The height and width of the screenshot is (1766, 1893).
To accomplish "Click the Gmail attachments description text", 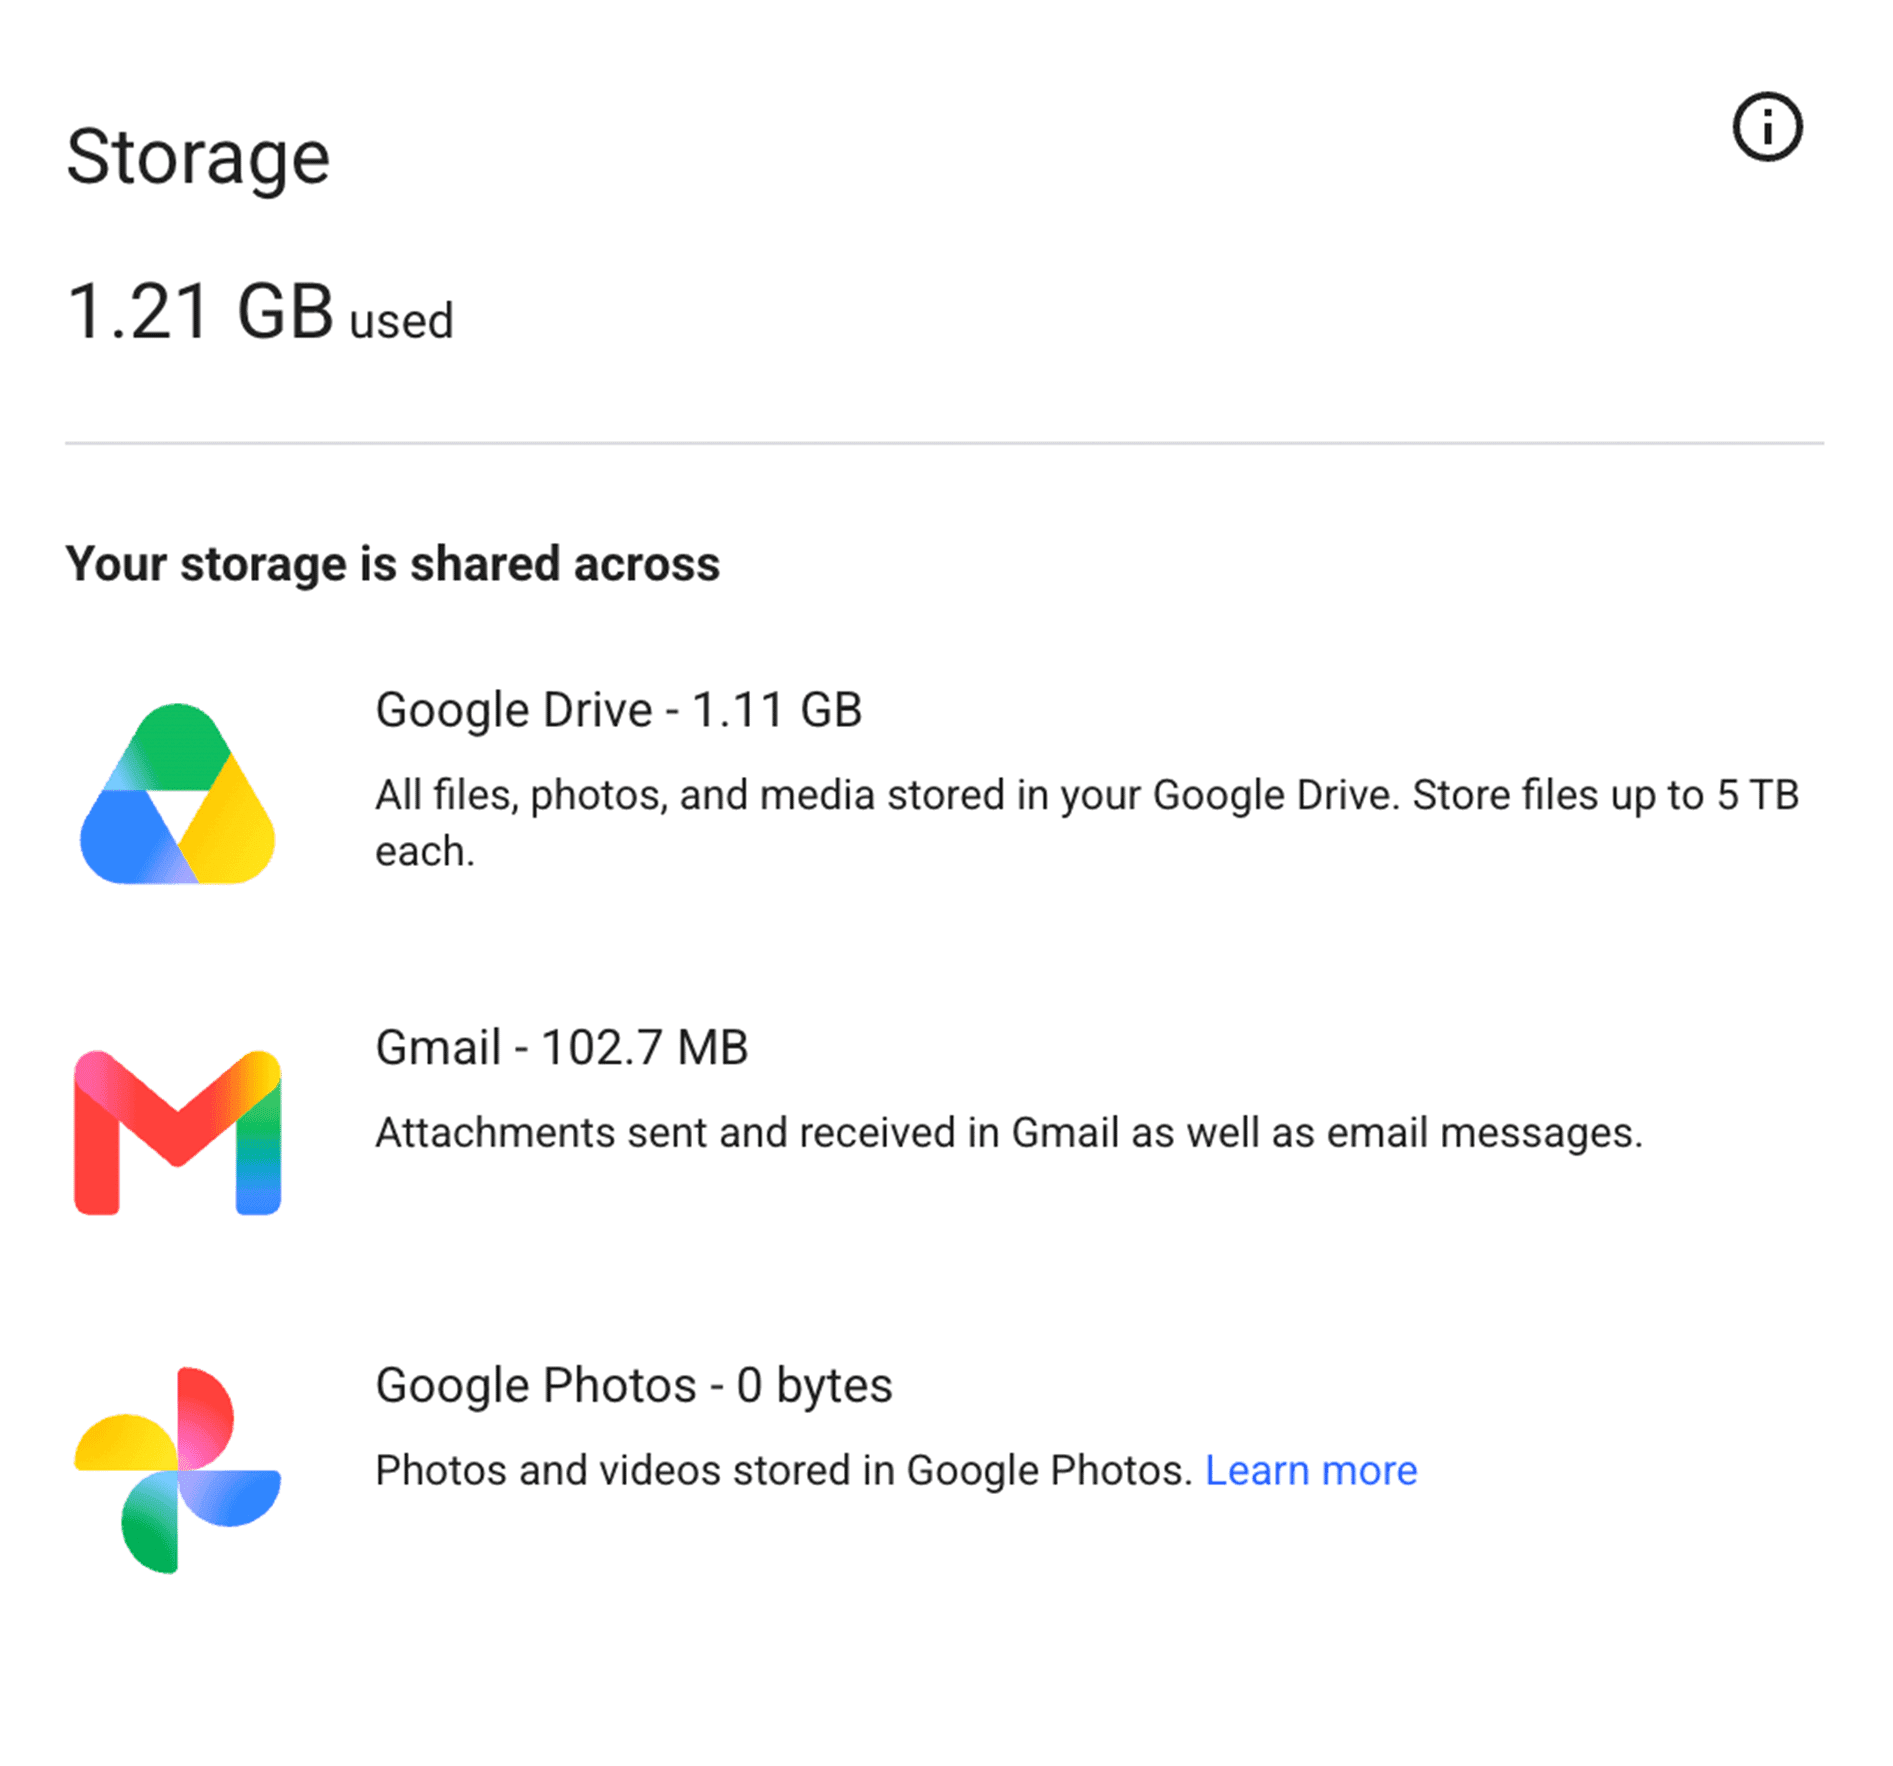I will 1009,1133.
